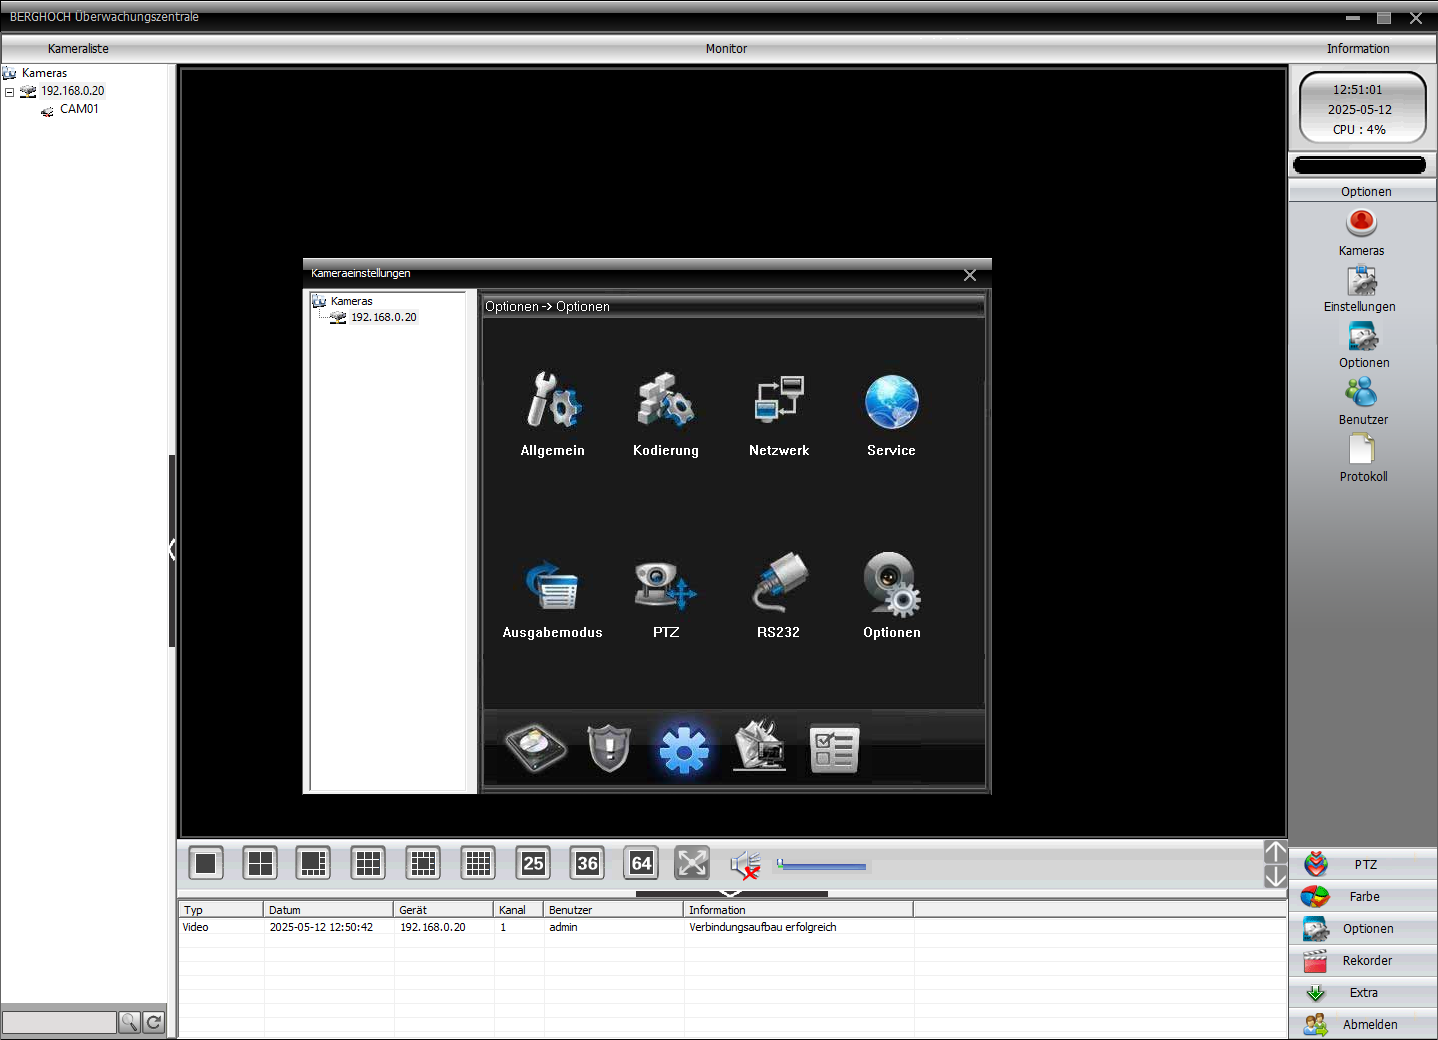Close the Kameraeinstellungen dialog

[970, 275]
